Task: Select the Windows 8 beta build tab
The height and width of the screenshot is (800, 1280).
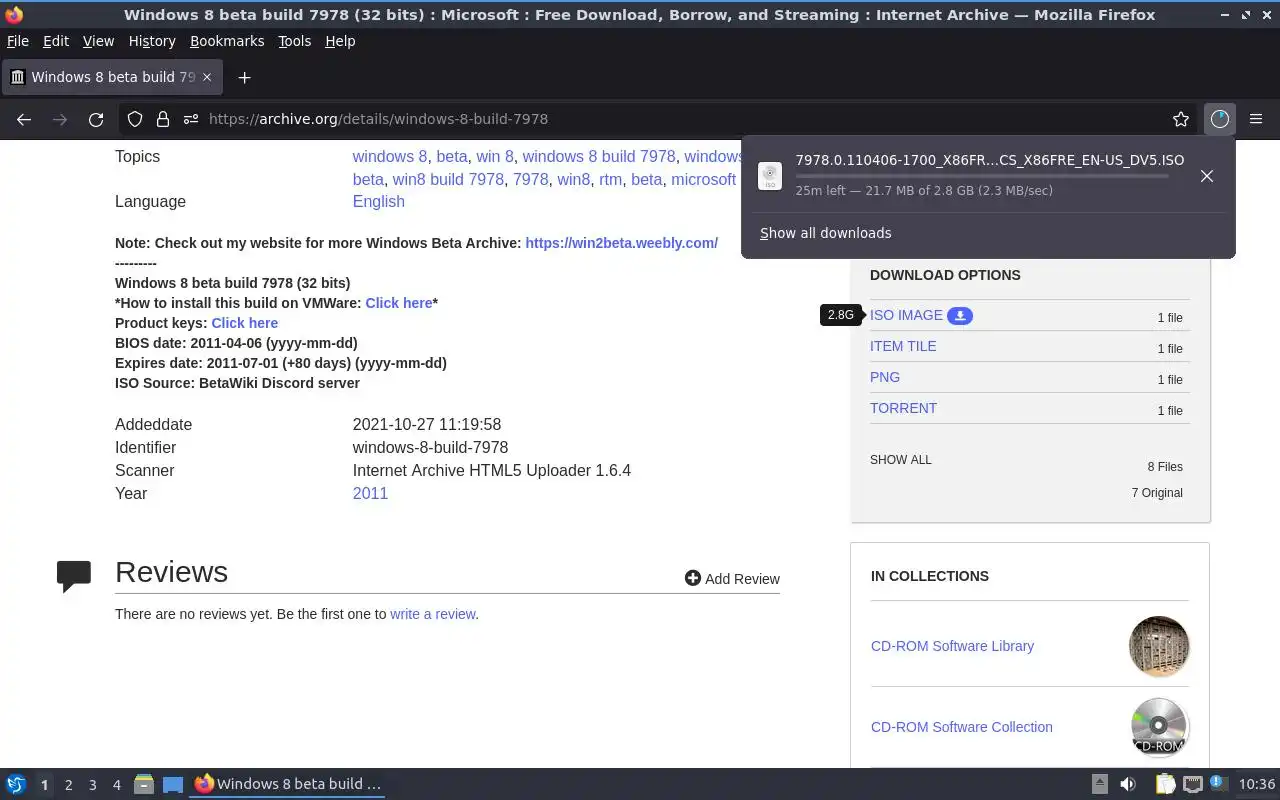Action: coord(112,77)
